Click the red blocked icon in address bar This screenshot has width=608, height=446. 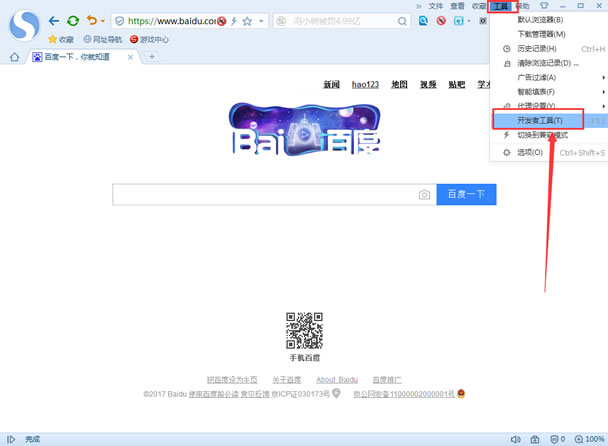click(x=221, y=21)
